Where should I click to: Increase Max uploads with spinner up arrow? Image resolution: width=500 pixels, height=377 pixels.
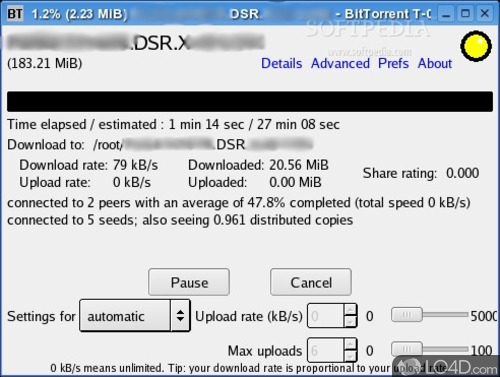pyautogui.click(x=350, y=344)
